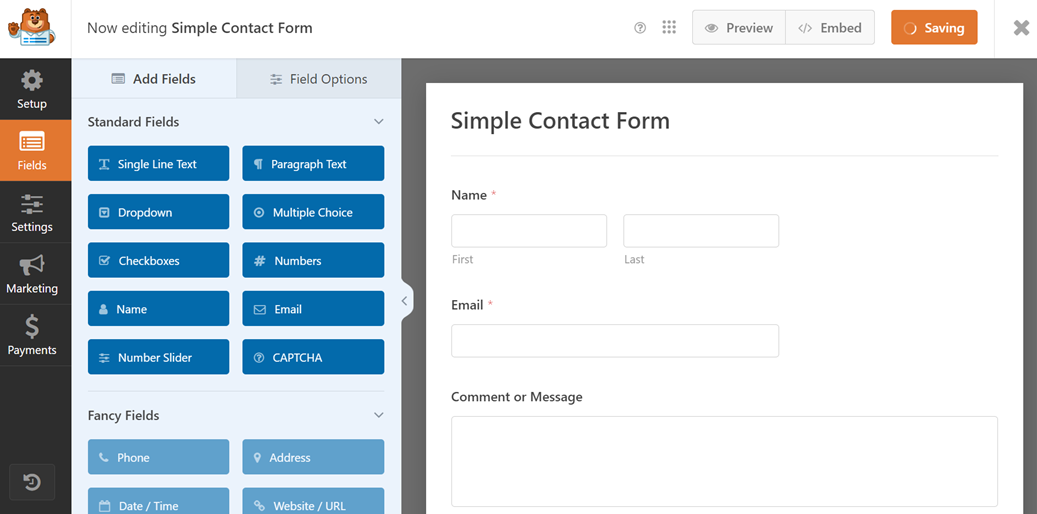This screenshot has width=1037, height=514.
Task: Open the apps grid menu icon
Action: 669,28
